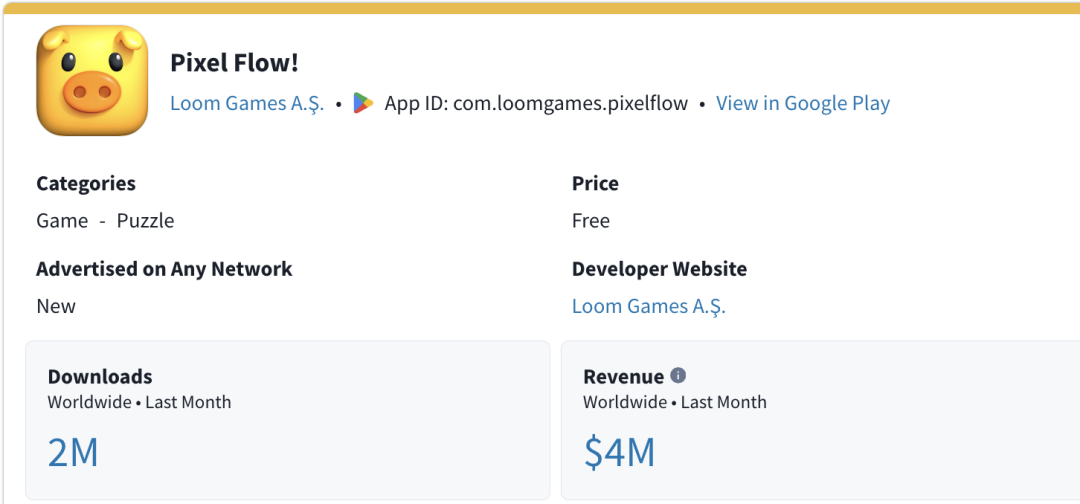Click the Downloads card heading

[100, 377]
